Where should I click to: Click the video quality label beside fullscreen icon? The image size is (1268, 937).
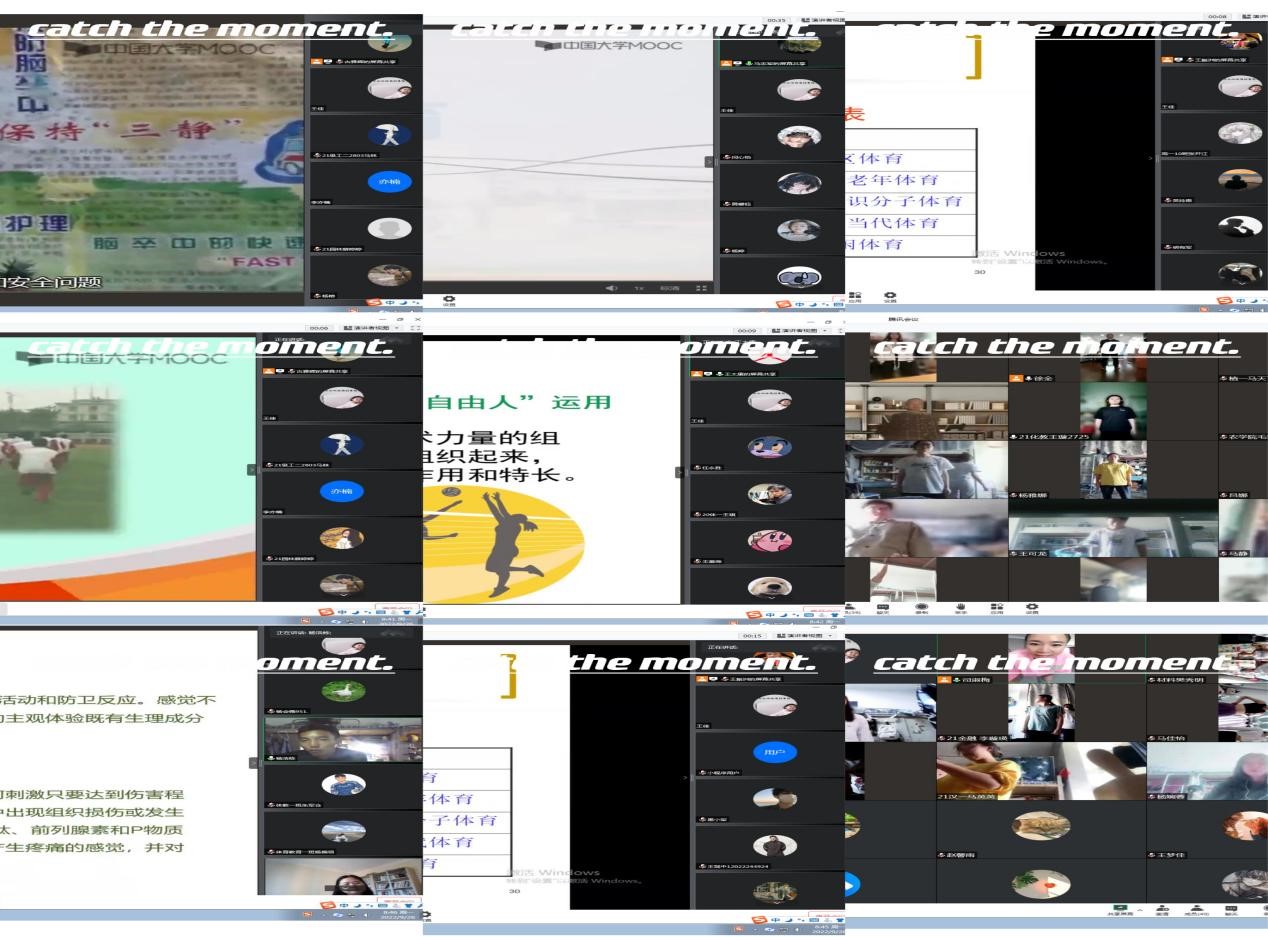669,288
